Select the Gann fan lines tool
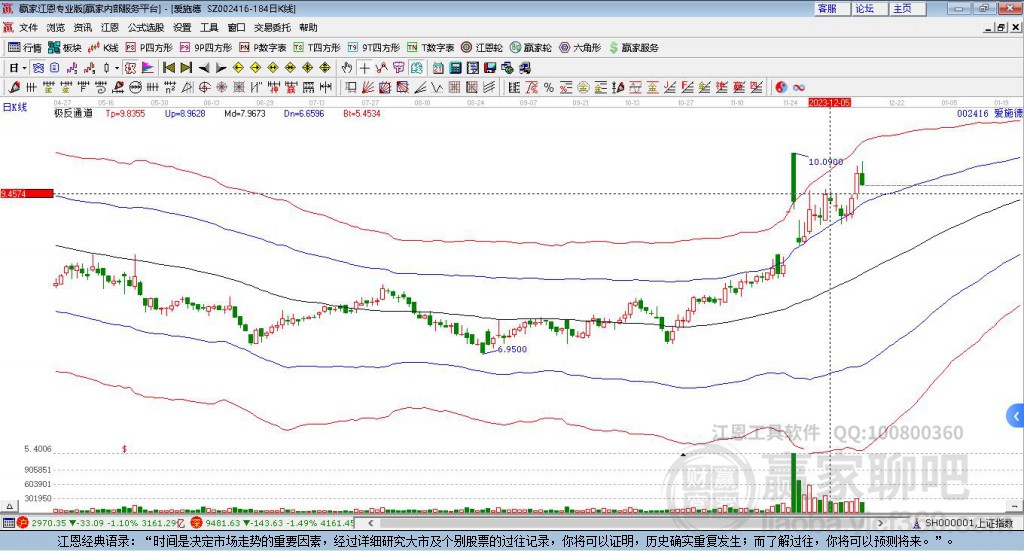The height and width of the screenshot is (551, 1024). [x=368, y=87]
